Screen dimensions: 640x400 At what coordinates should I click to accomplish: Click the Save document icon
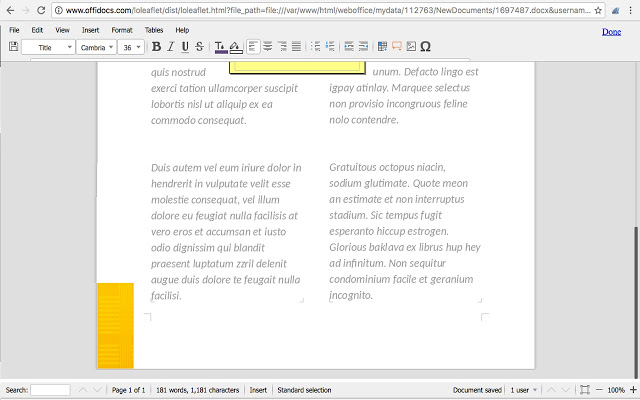tap(13, 47)
